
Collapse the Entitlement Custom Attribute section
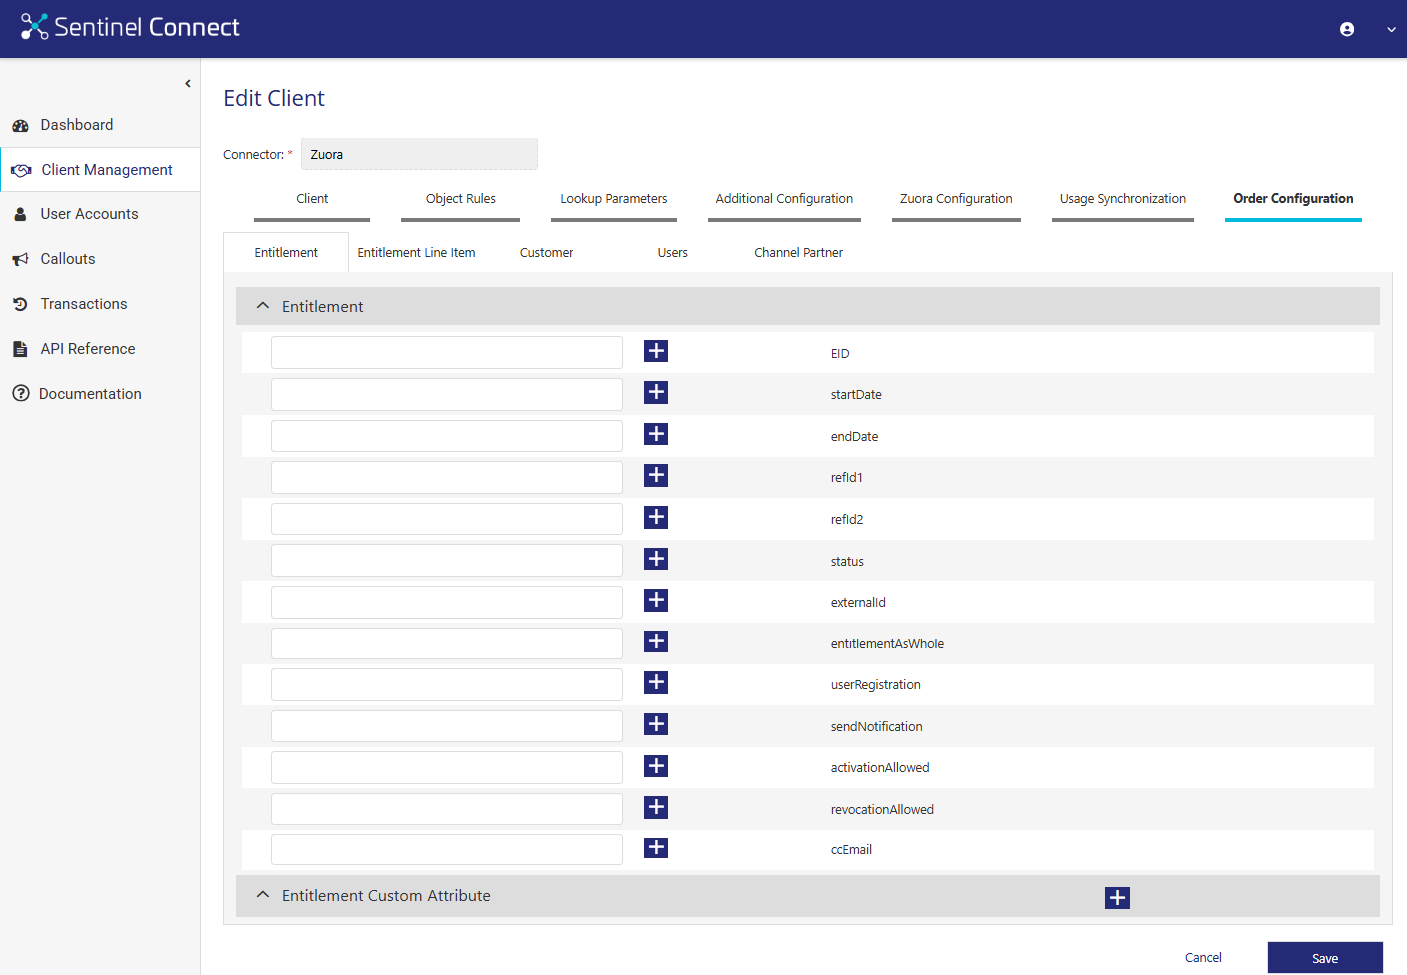coord(263,895)
